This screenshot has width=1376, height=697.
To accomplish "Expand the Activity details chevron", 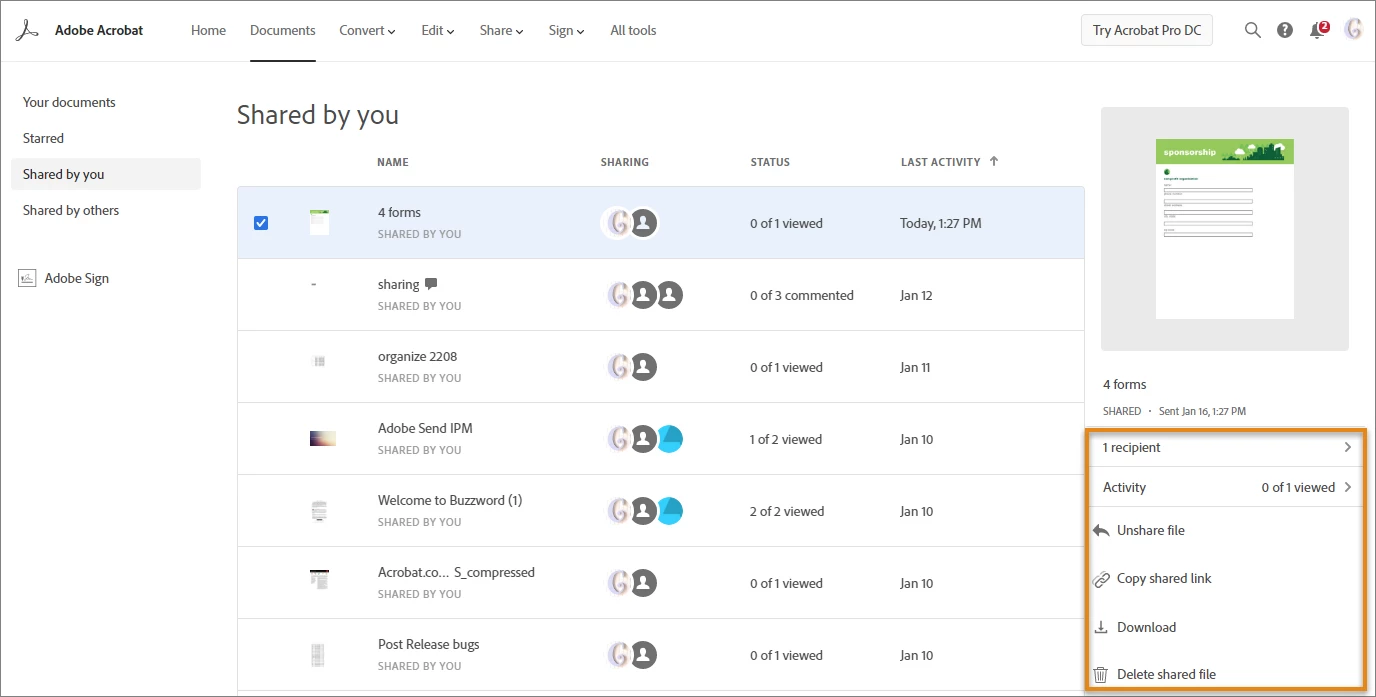I will coord(1347,487).
